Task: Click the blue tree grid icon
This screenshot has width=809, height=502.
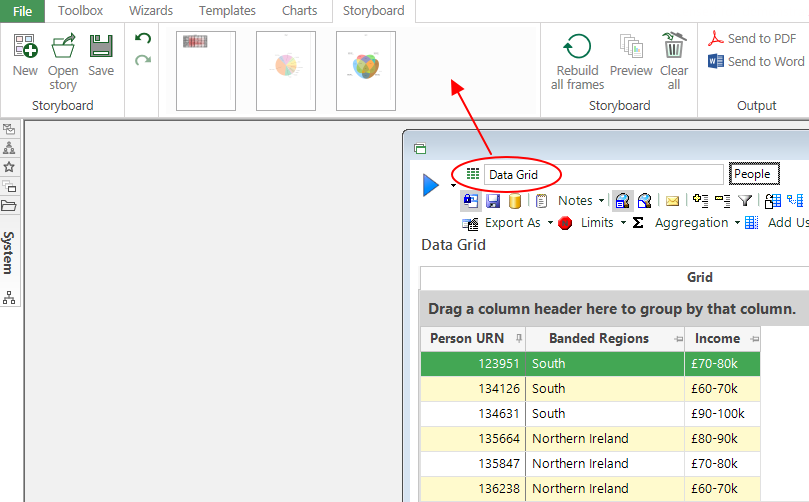Action: pos(795,200)
